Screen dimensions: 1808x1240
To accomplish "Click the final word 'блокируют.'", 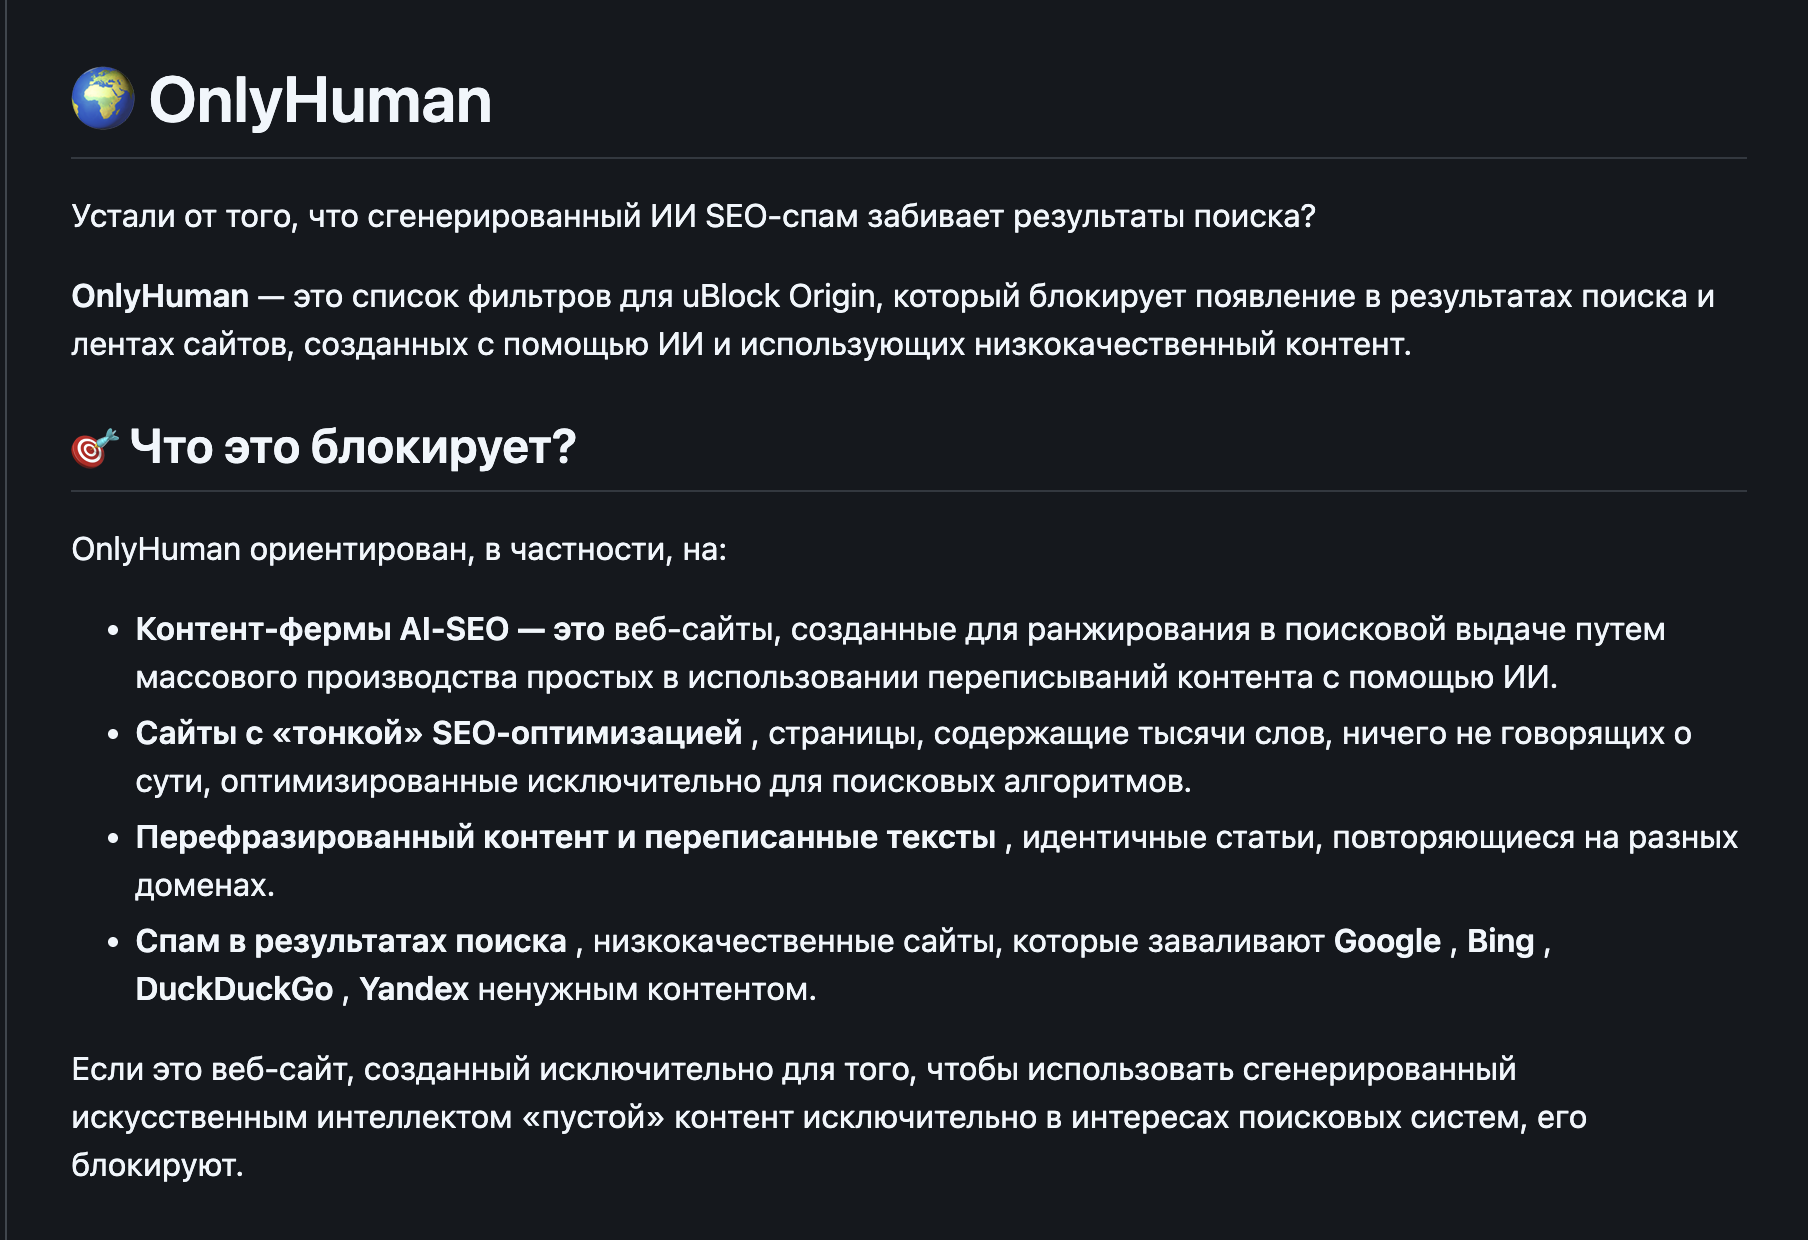I will pyautogui.click(x=157, y=1165).
